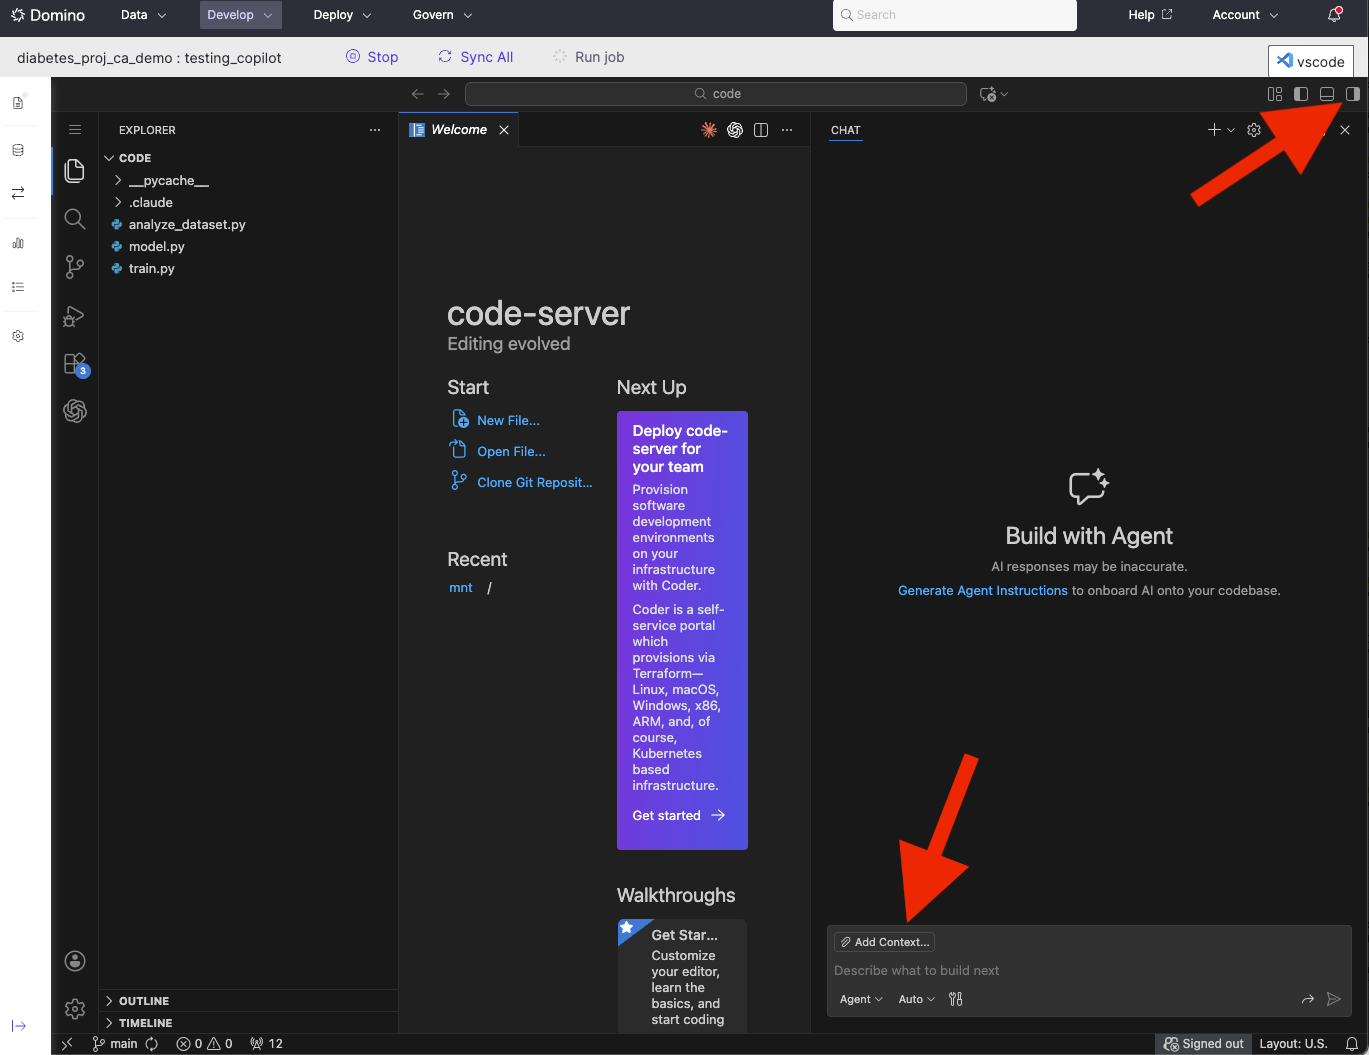Screen dimensions: 1369x1055
Task: Open editor More Actions ellipsis menu
Action: click(787, 130)
